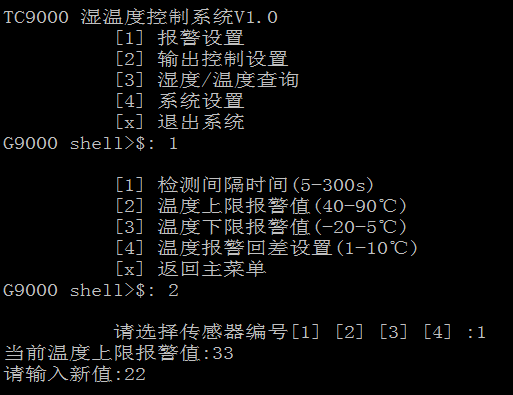The height and width of the screenshot is (395, 513).
Task: Click the 报警设置 menu entry
Action: 180,38
